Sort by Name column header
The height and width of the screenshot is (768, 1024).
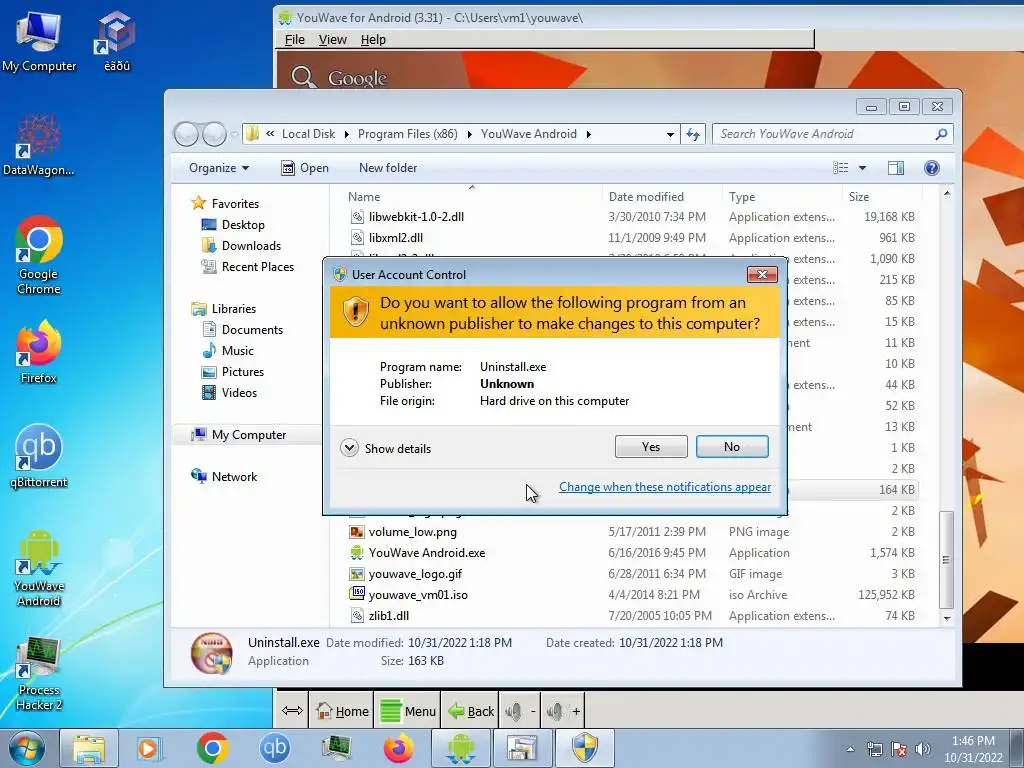[364, 197]
